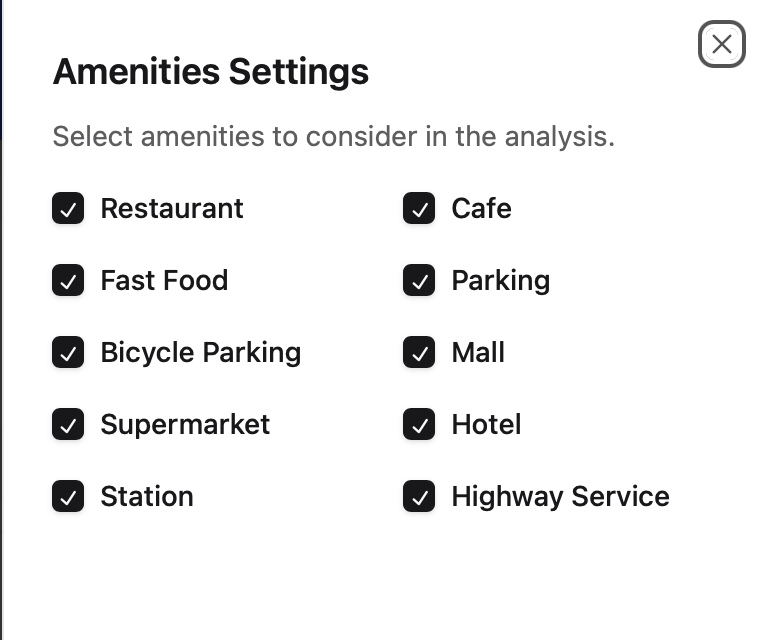Toggle the standalone Parking checkbox box
The height and width of the screenshot is (640, 770).
click(x=419, y=280)
